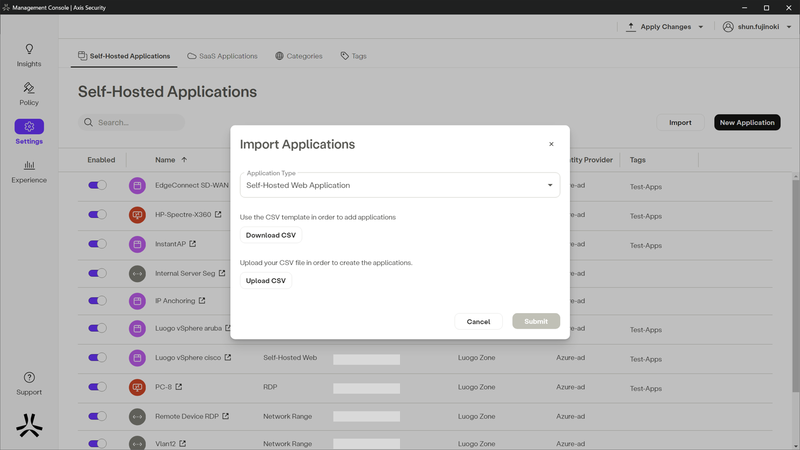This screenshot has height=450, width=800.
Task: Toggle Remote Device RDP enabled switch
Action: (x=97, y=416)
